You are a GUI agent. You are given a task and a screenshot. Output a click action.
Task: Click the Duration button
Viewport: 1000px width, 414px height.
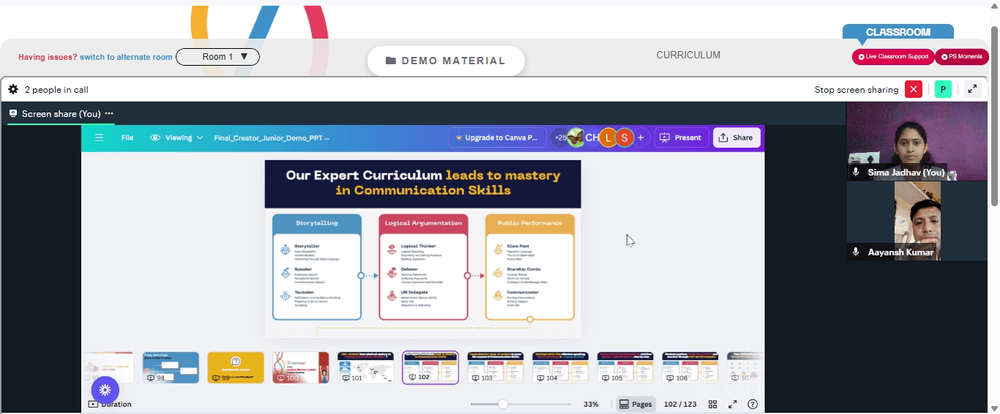pyautogui.click(x=110, y=404)
